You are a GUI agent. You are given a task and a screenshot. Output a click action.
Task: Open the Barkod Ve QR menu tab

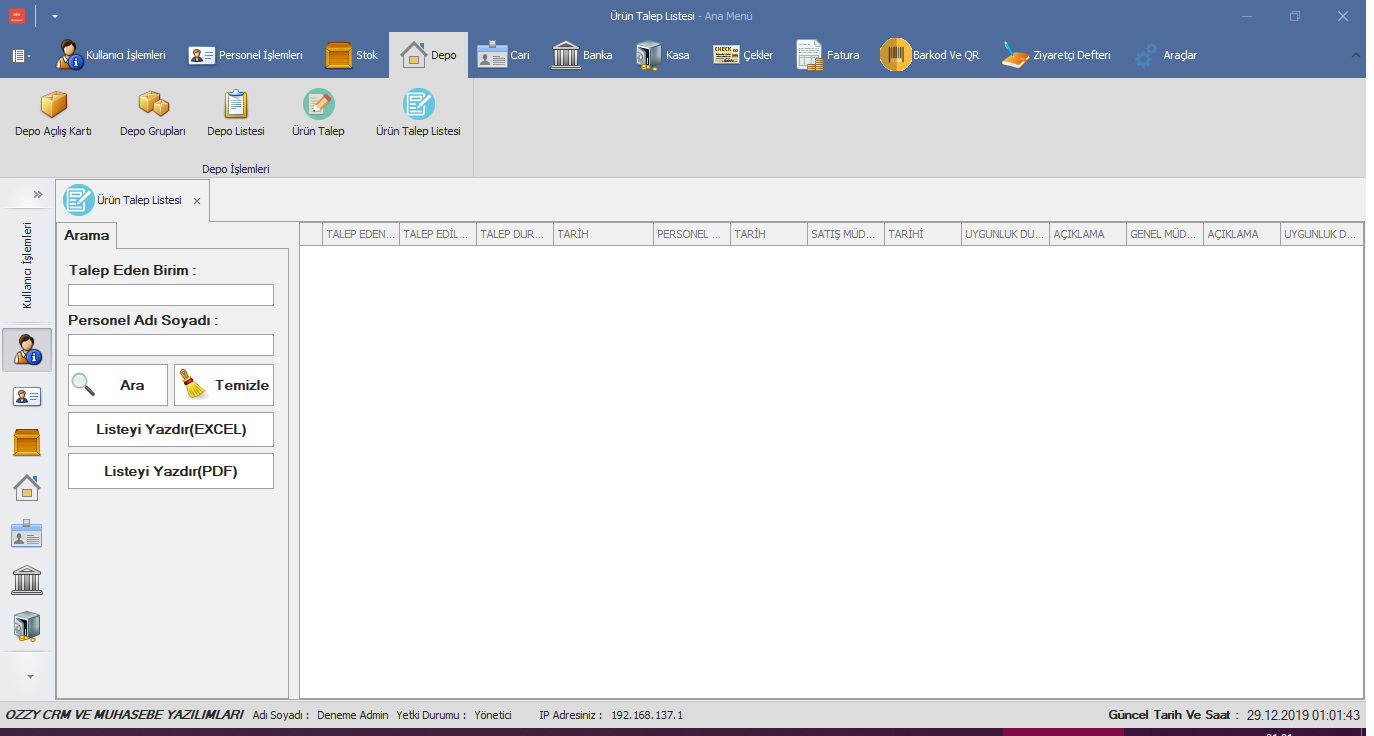click(x=930, y=55)
